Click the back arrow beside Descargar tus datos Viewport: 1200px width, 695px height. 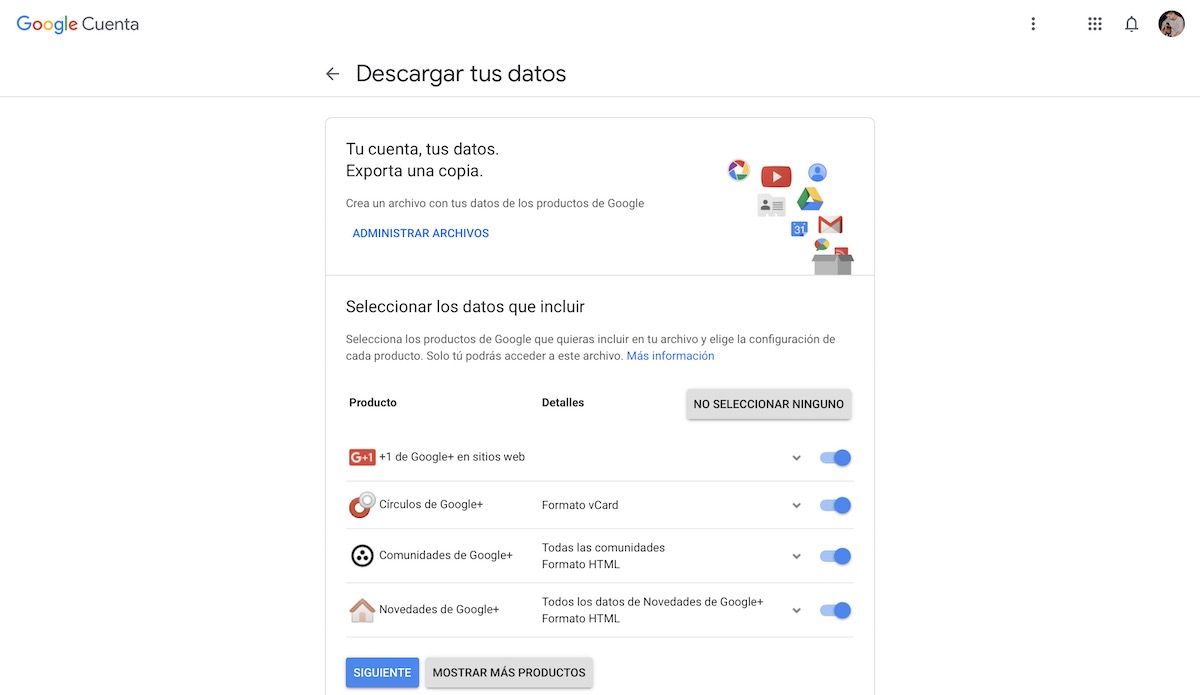pyautogui.click(x=333, y=74)
